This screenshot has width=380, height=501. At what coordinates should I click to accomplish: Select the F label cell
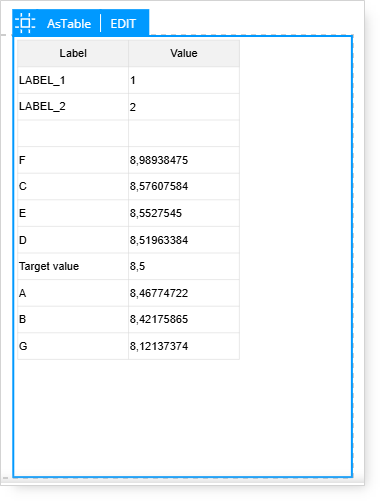click(x=73, y=160)
